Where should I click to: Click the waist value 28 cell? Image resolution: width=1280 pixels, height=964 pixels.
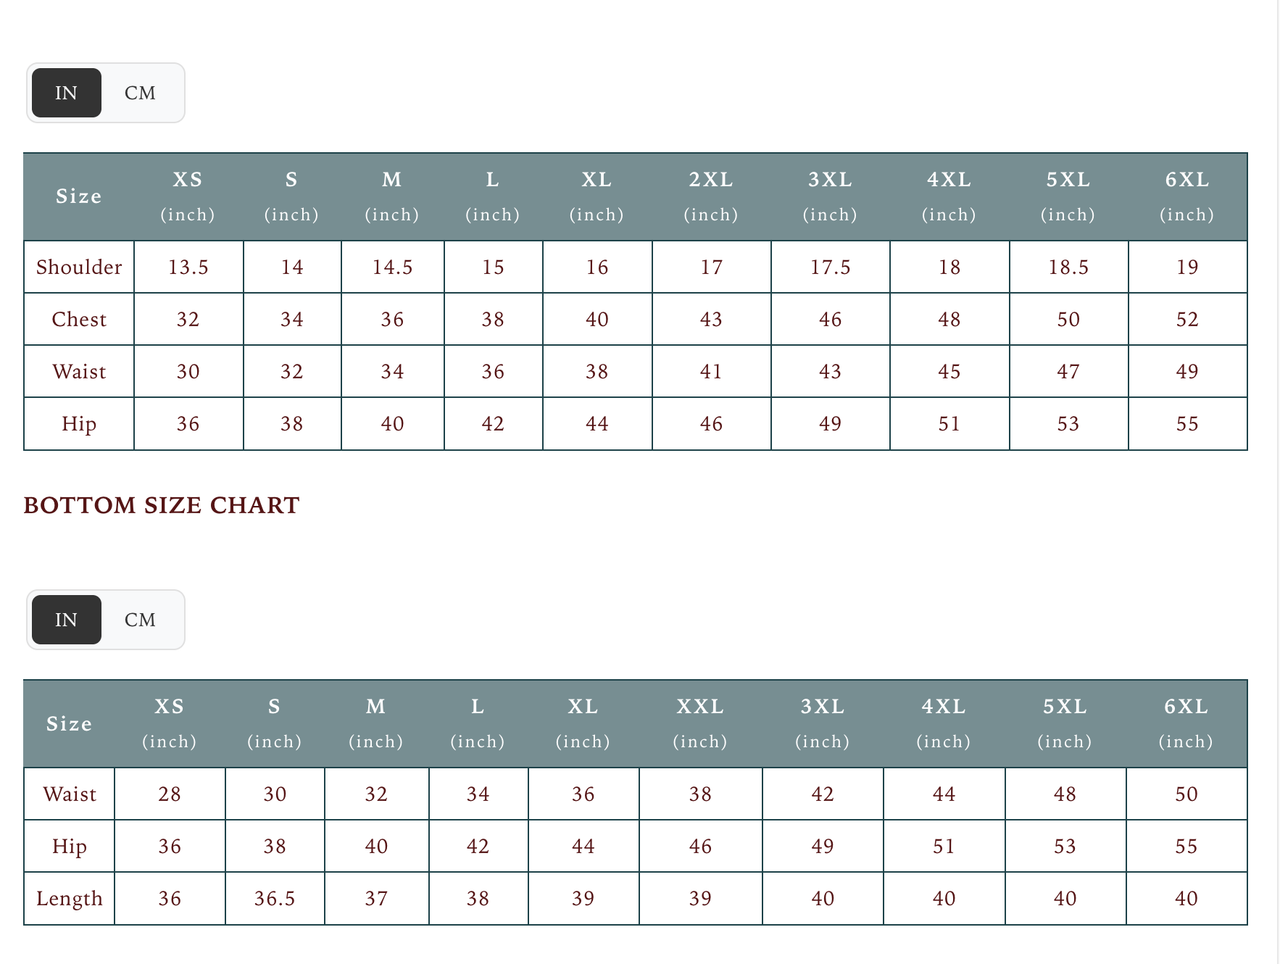pos(170,794)
